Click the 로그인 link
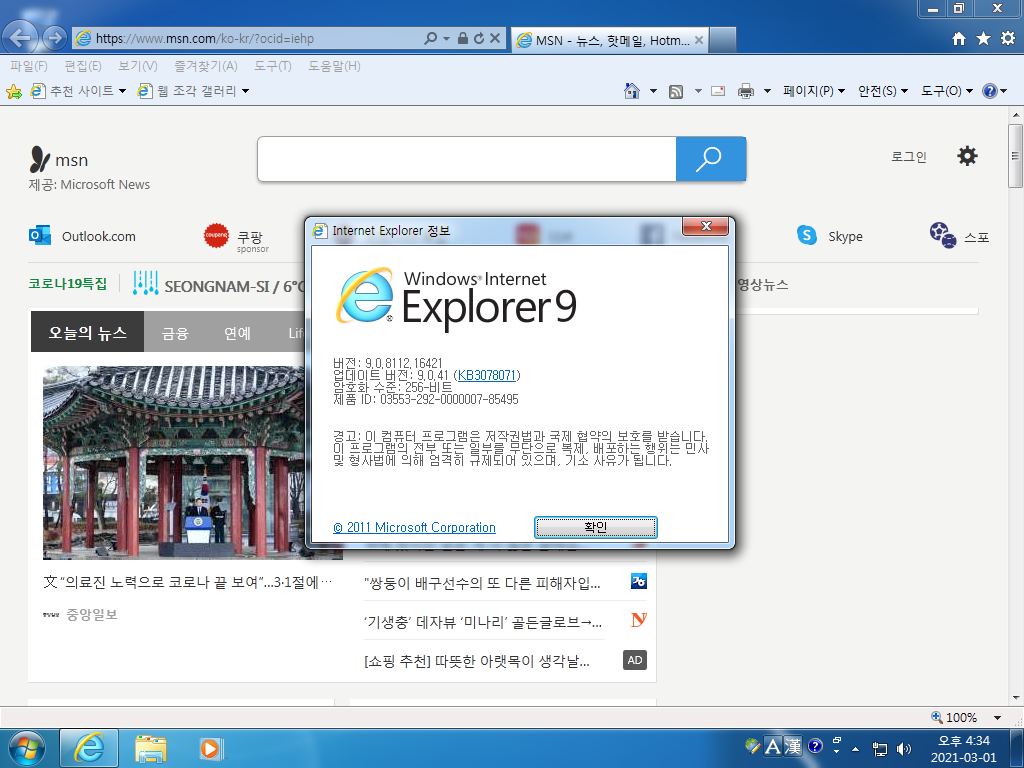 click(x=909, y=157)
